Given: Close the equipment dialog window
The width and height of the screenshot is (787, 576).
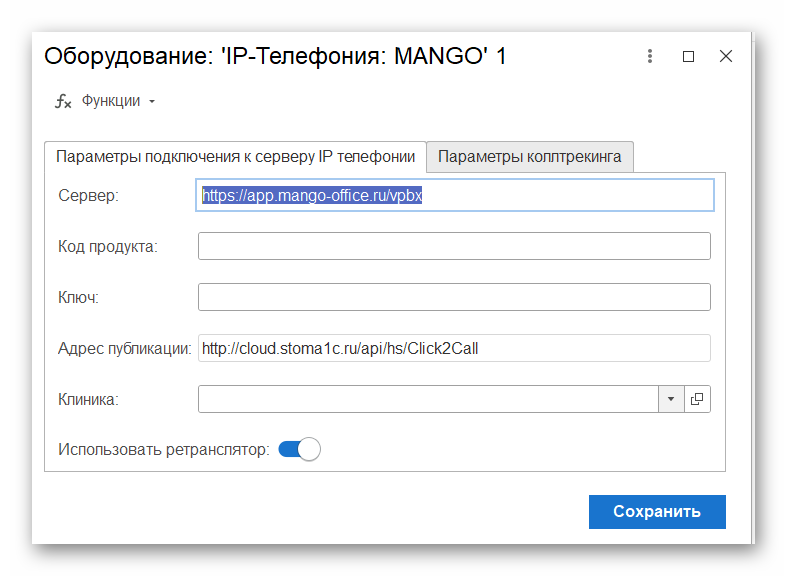Looking at the screenshot, I should (x=726, y=56).
